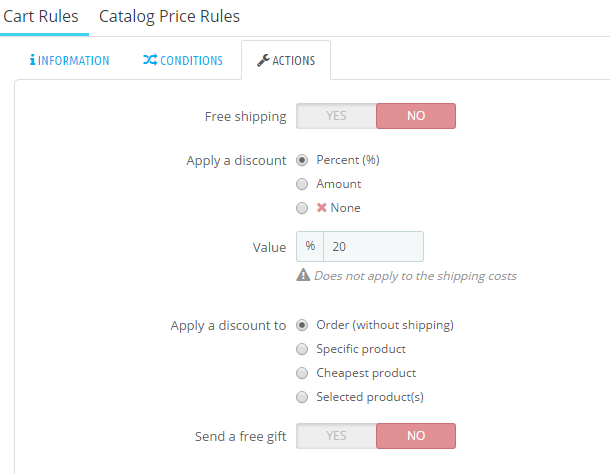Set Free shipping to NO
The height and width of the screenshot is (474, 610).
[x=416, y=116]
